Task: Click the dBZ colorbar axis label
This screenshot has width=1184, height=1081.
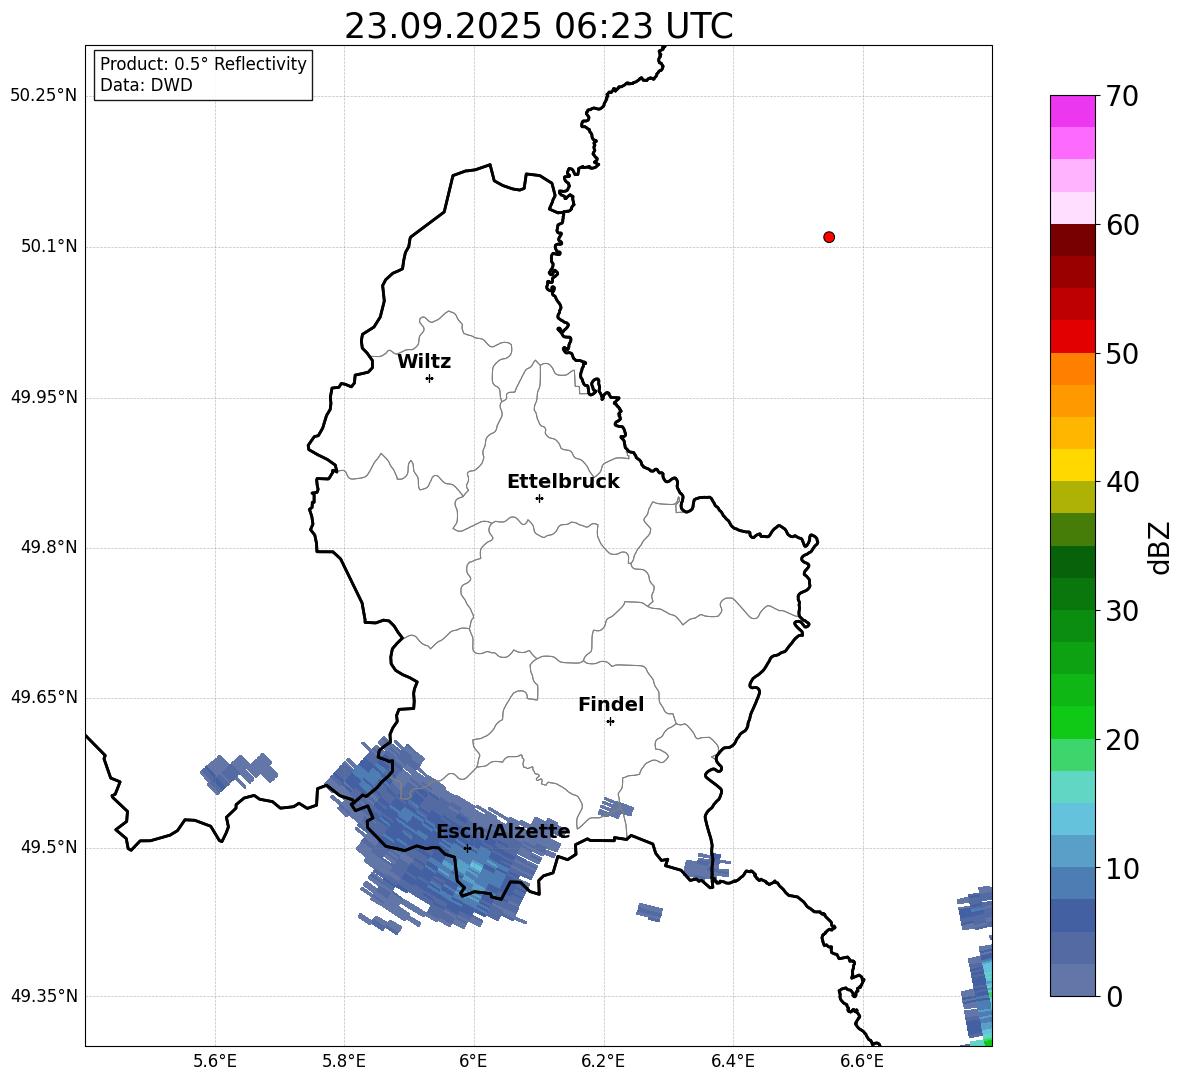Action: coord(1160,547)
